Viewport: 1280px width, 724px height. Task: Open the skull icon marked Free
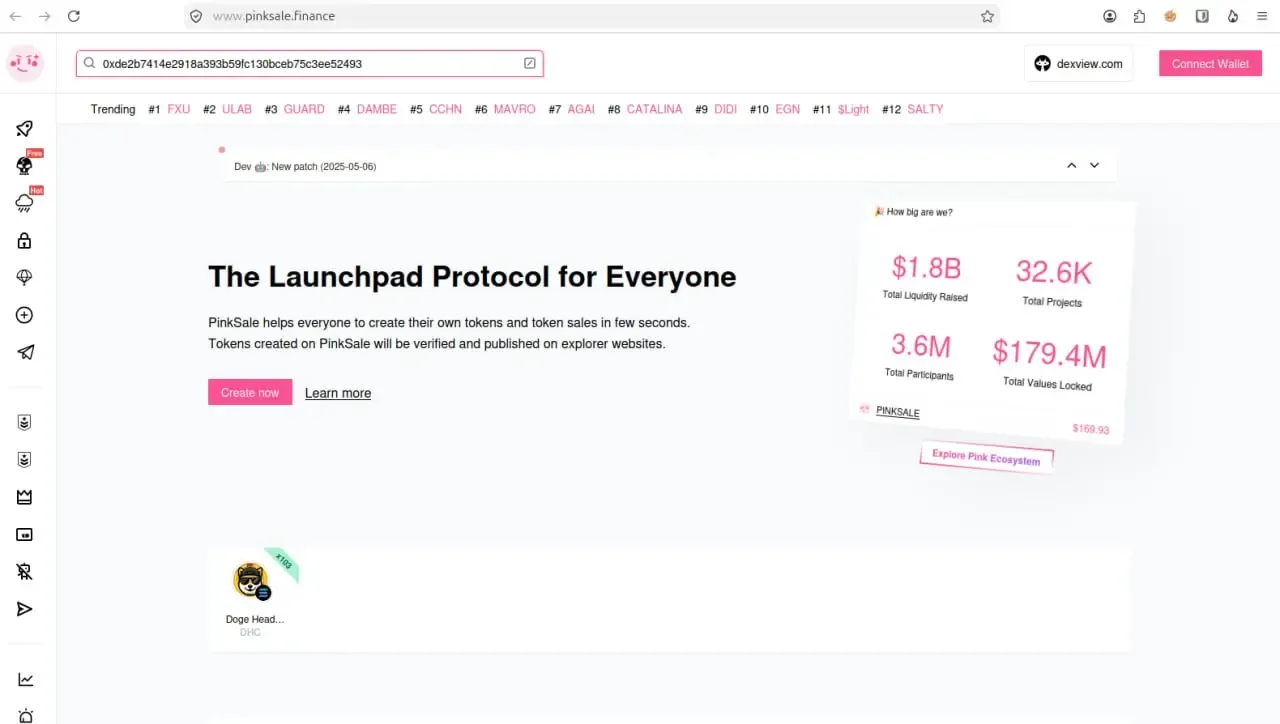click(25, 165)
